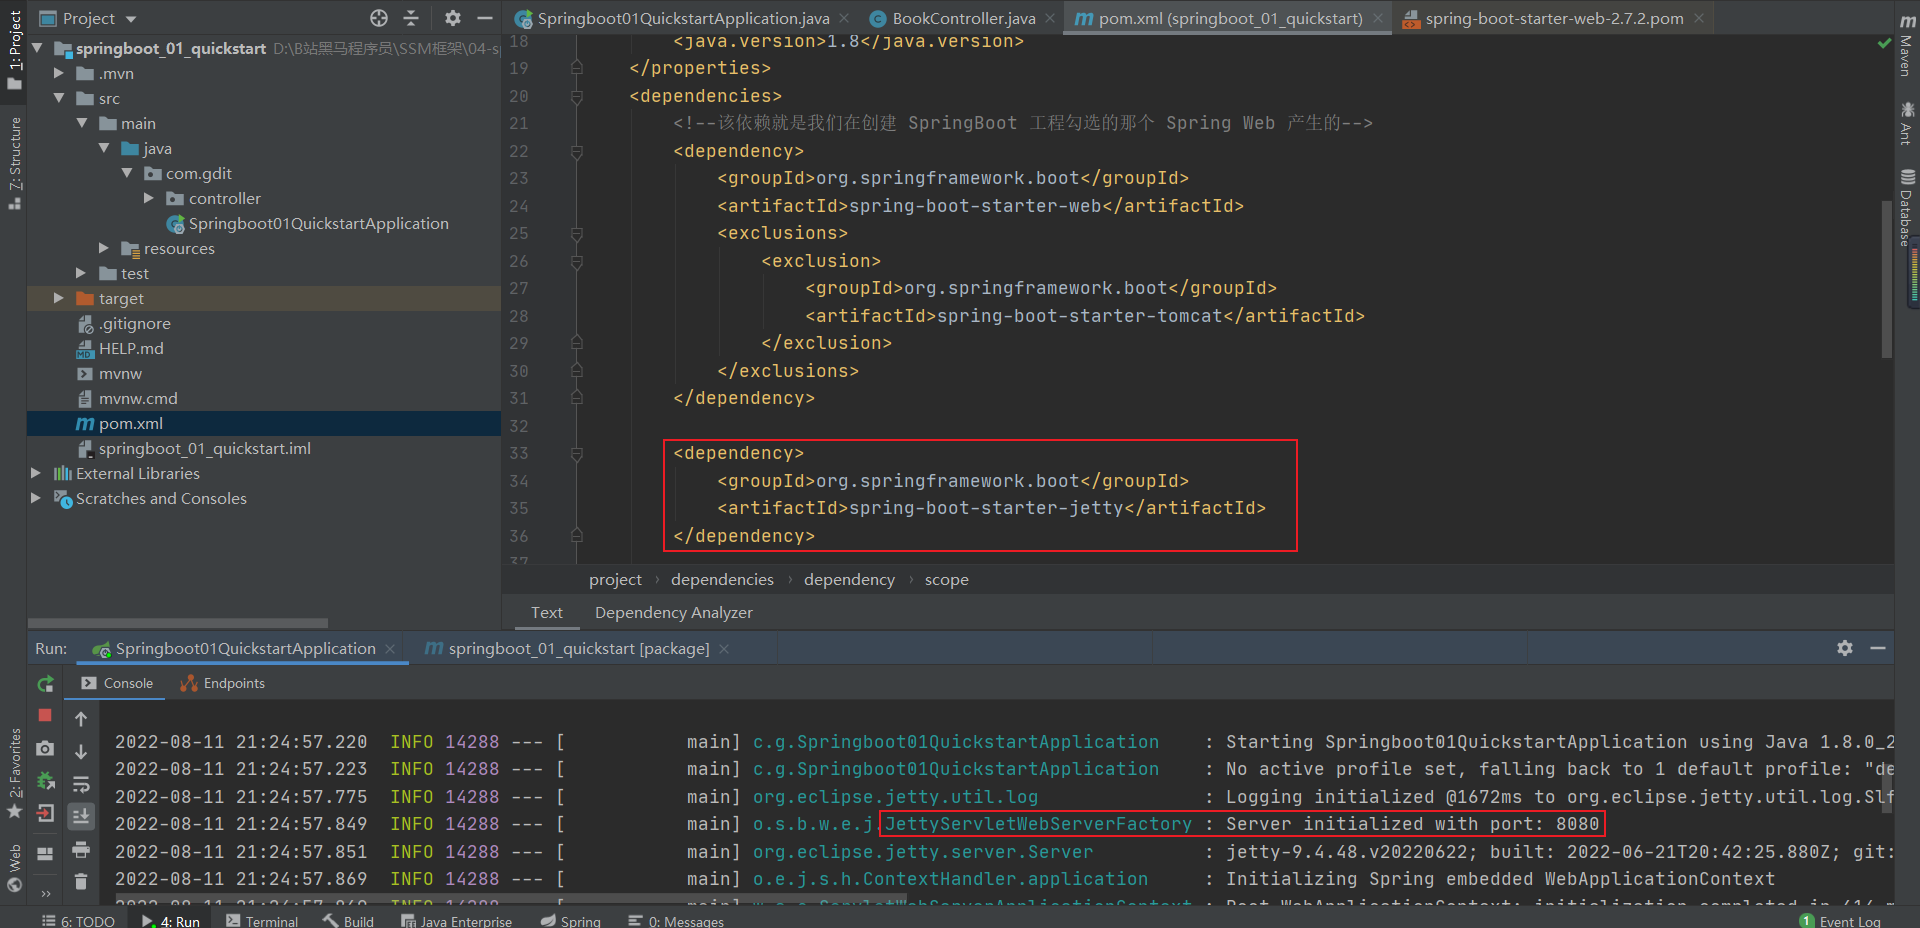1920x928 pixels.
Task: Rerun the Springboot01QuickstartApplication run configuration
Action: pyautogui.click(x=45, y=684)
